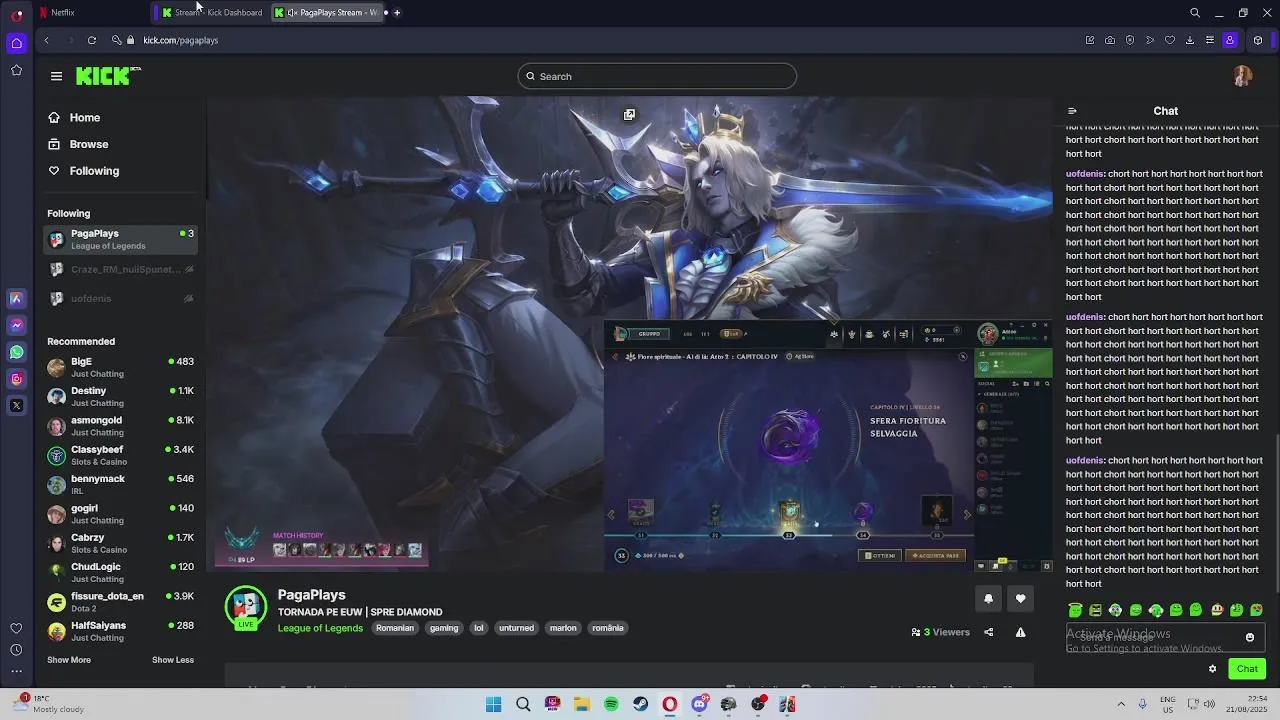1280x720 pixels.
Task: Open PagaPlays in Following list
Action: tap(121, 240)
